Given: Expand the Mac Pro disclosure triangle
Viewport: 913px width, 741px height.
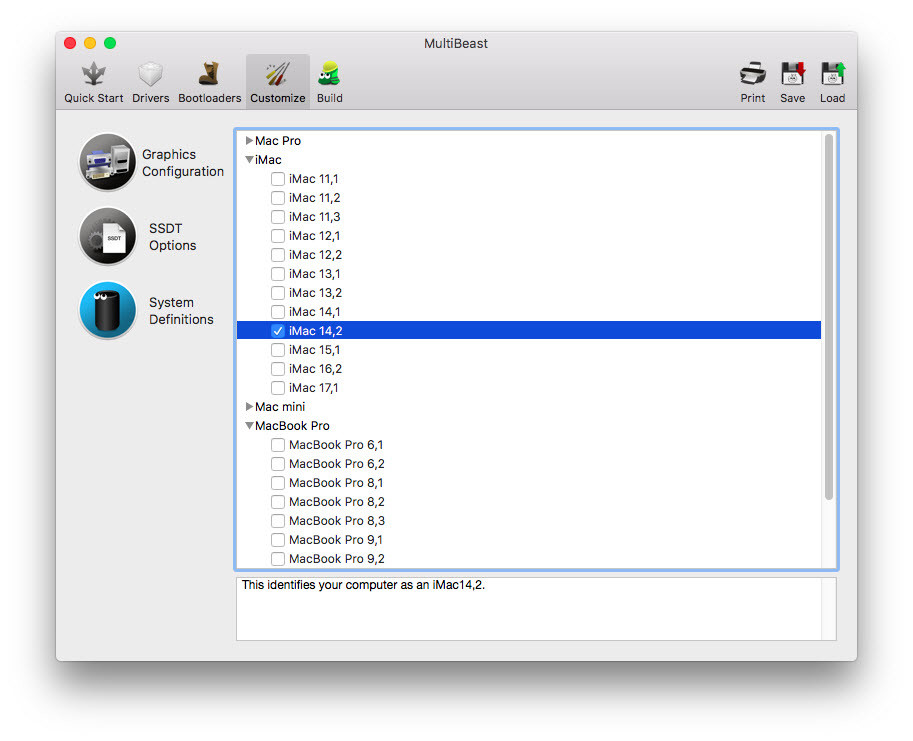Looking at the screenshot, I should tap(249, 140).
